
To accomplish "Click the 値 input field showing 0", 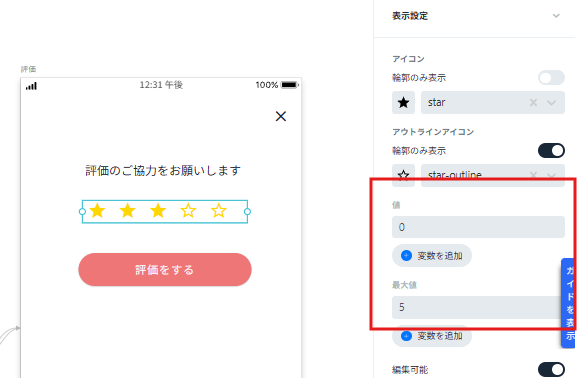I will coord(478,227).
